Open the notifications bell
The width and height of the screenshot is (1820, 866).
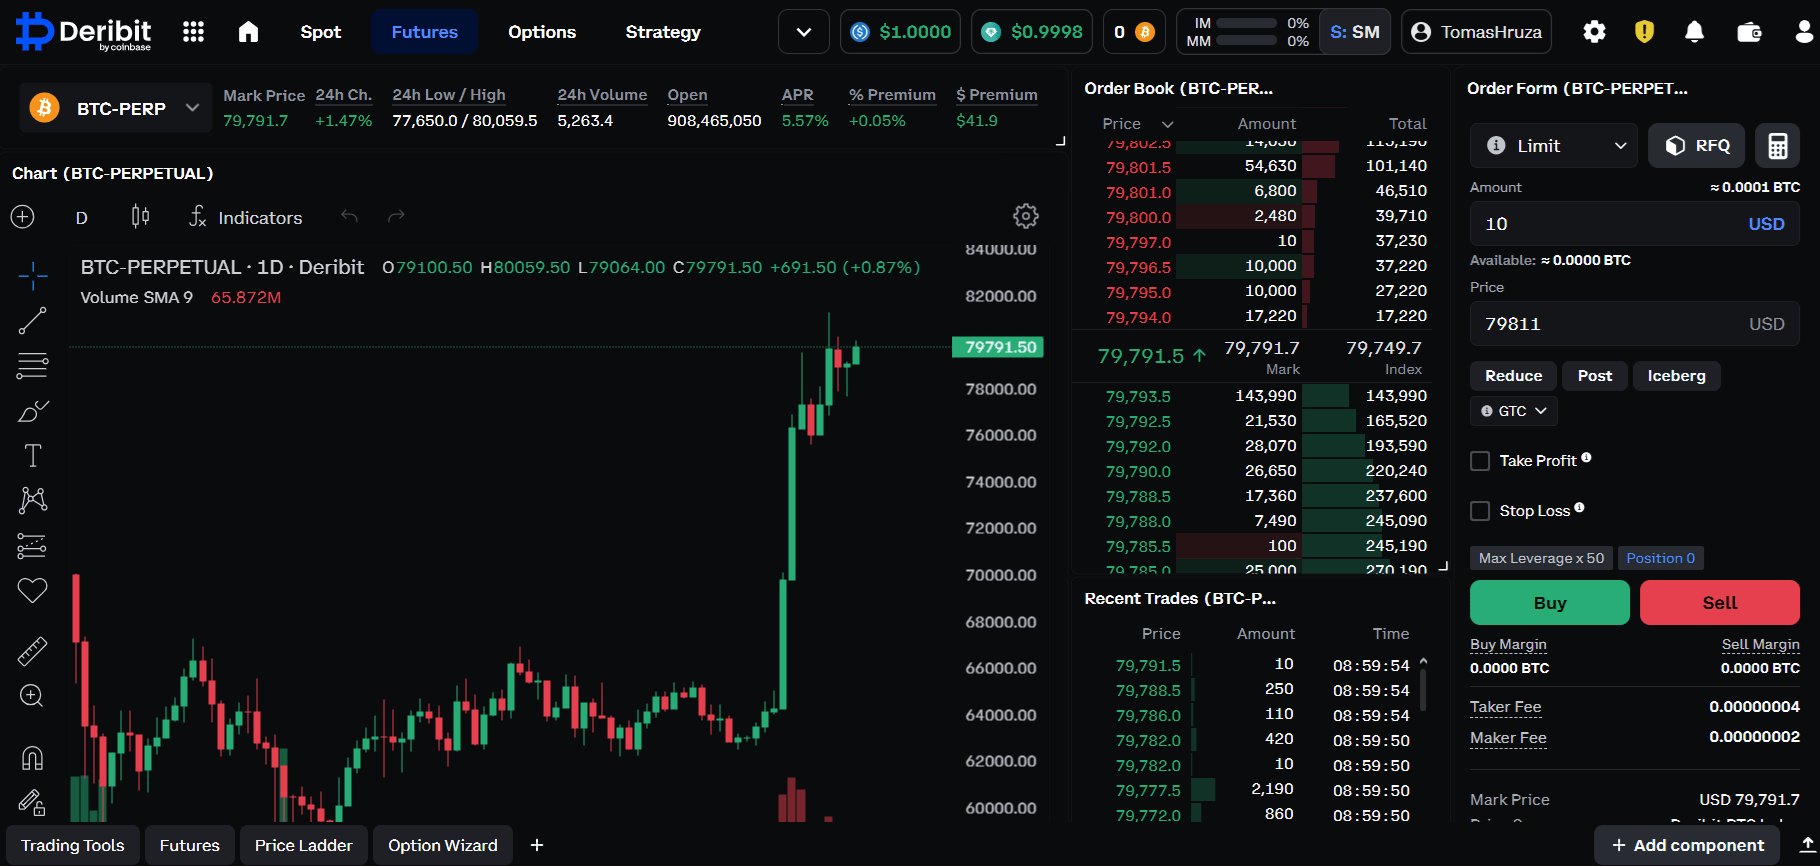point(1694,32)
